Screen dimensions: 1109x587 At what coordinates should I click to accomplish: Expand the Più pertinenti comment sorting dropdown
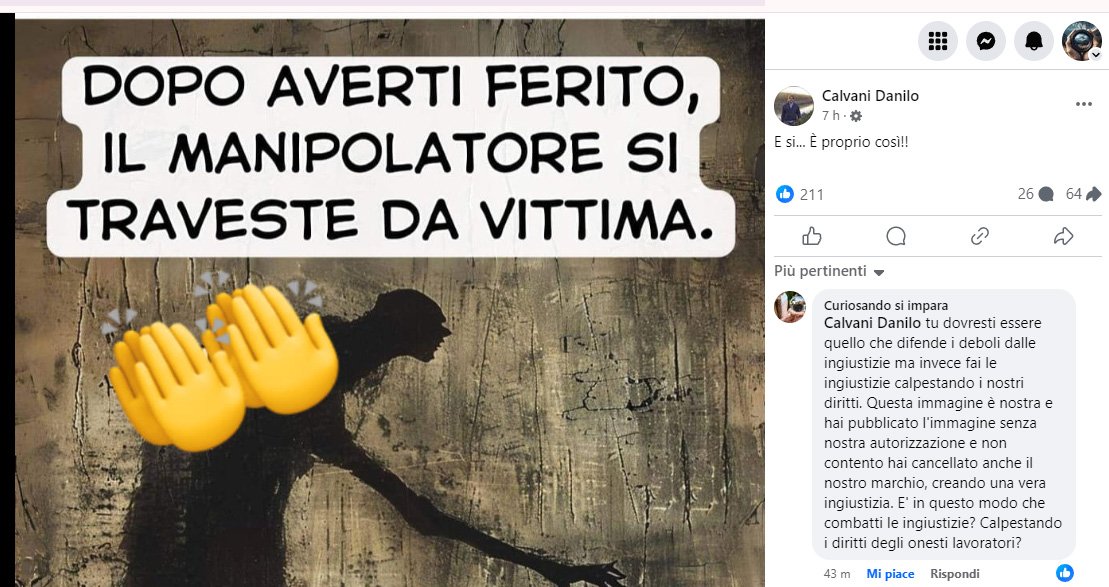point(829,271)
